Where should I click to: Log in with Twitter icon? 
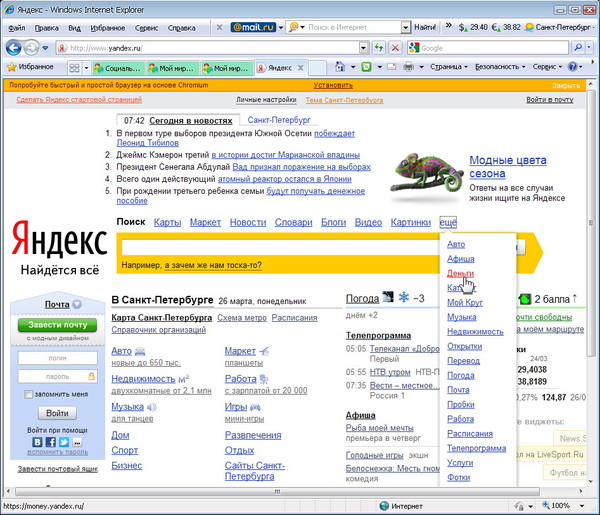click(x=64, y=442)
